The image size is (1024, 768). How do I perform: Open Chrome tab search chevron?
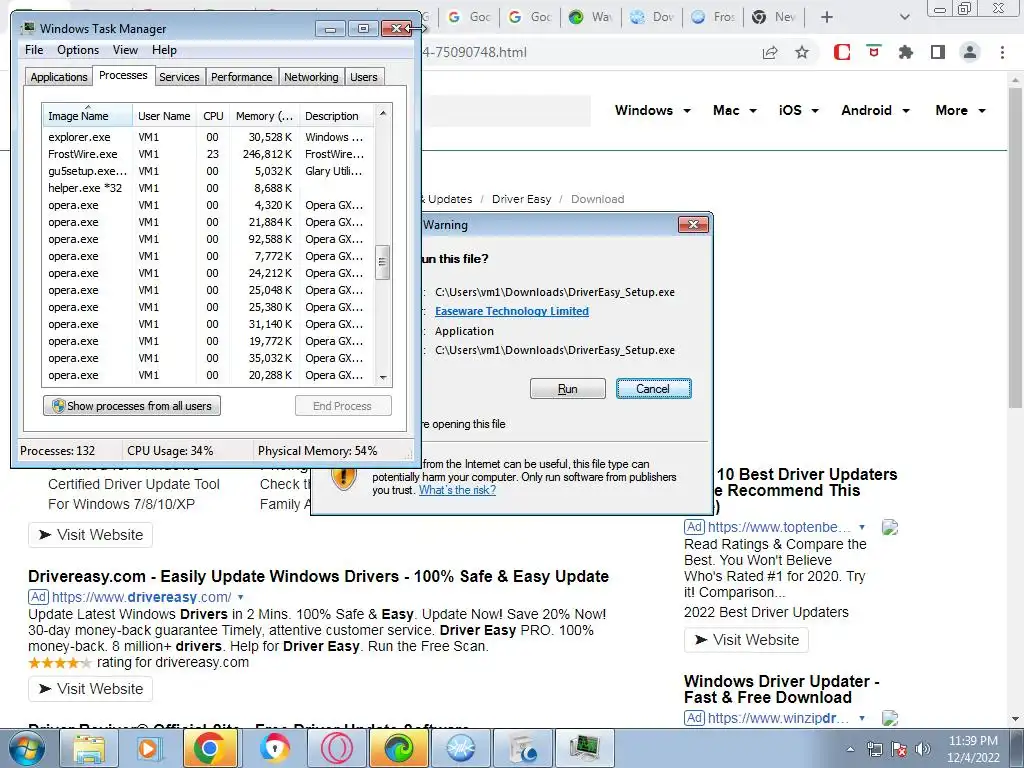click(x=904, y=17)
